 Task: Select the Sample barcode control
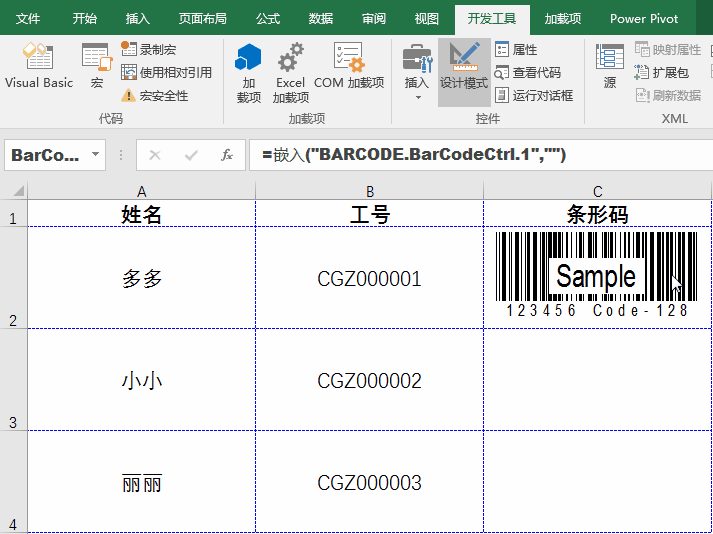tap(596, 274)
